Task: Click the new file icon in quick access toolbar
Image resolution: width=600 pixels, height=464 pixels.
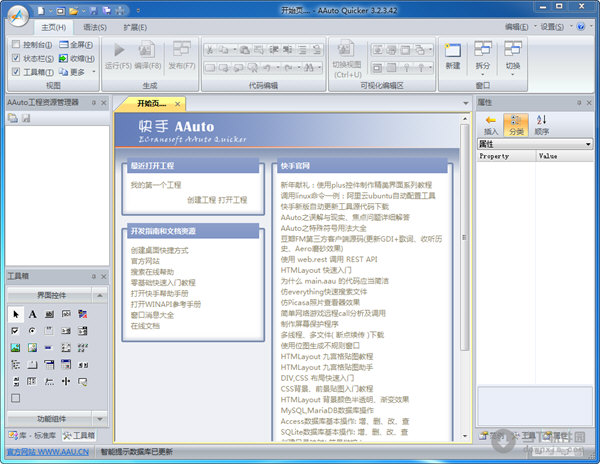Action: (41, 11)
